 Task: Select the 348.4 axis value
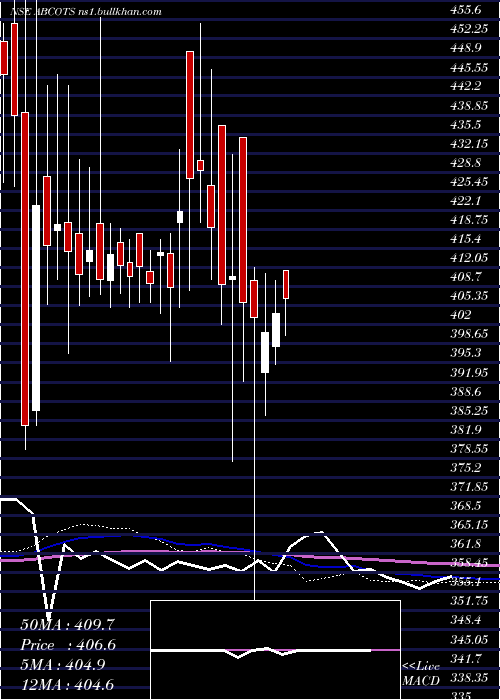(x=465, y=620)
